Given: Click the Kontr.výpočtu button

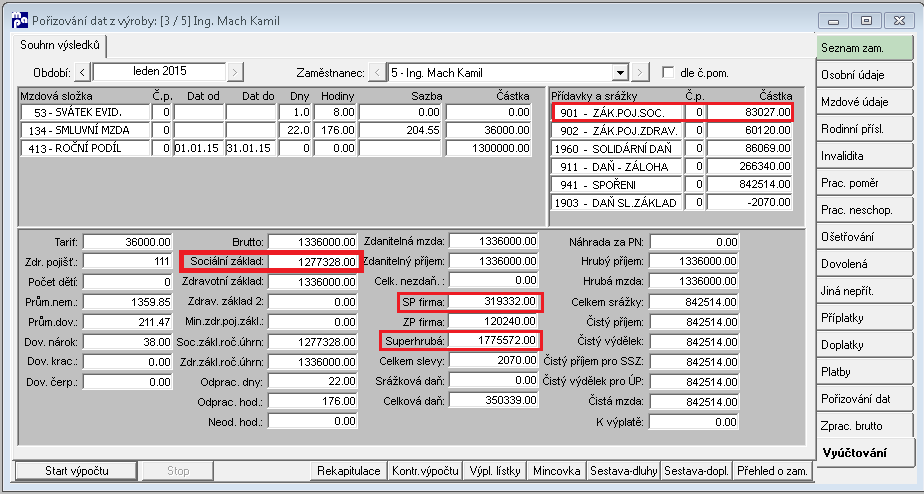Looking at the screenshot, I should (425, 471).
